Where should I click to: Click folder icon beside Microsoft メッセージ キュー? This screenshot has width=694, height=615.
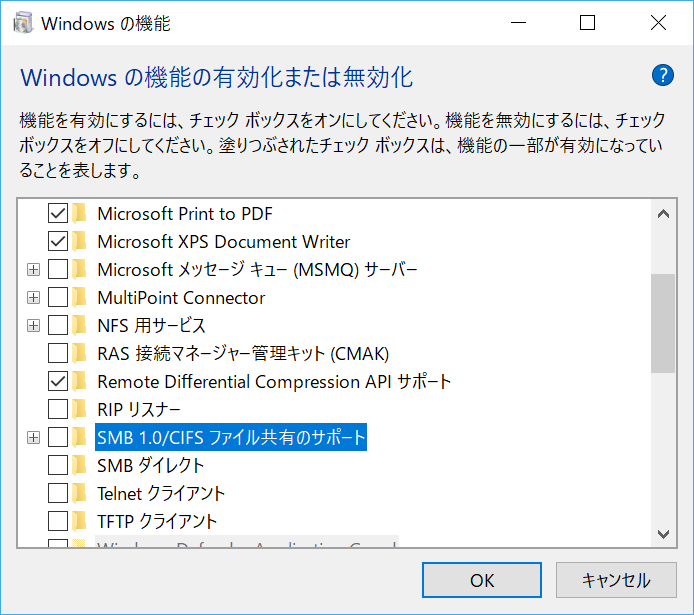click(x=79, y=269)
